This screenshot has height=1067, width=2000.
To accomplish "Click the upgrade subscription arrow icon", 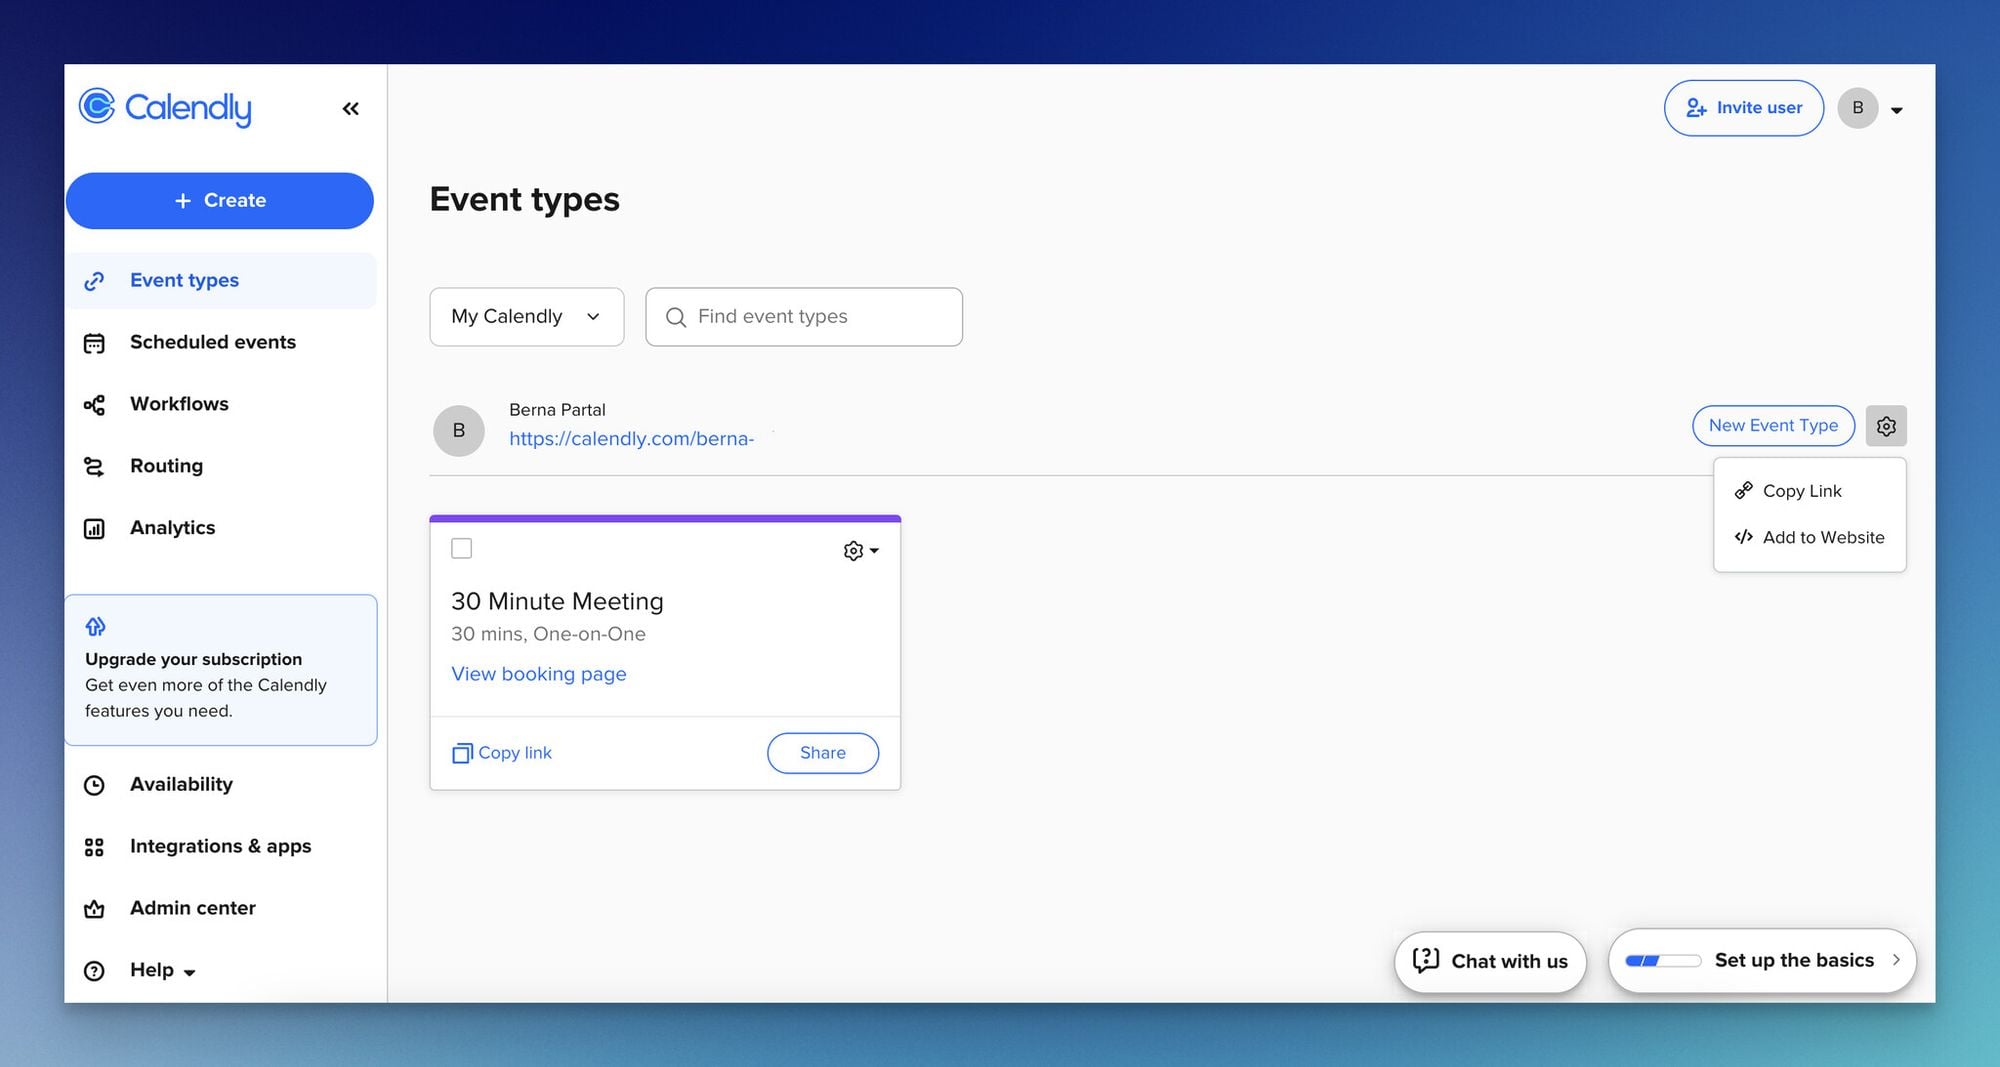I will [x=96, y=626].
